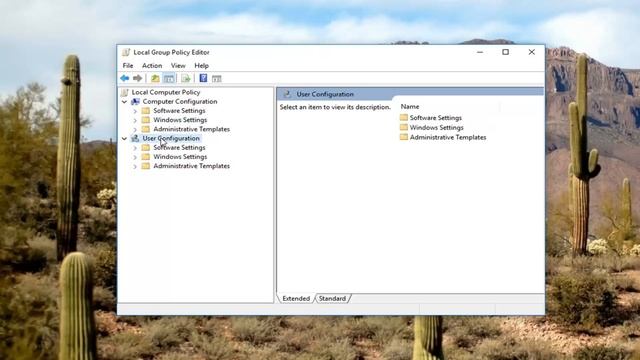Click the Up one level folder icon

[155, 78]
